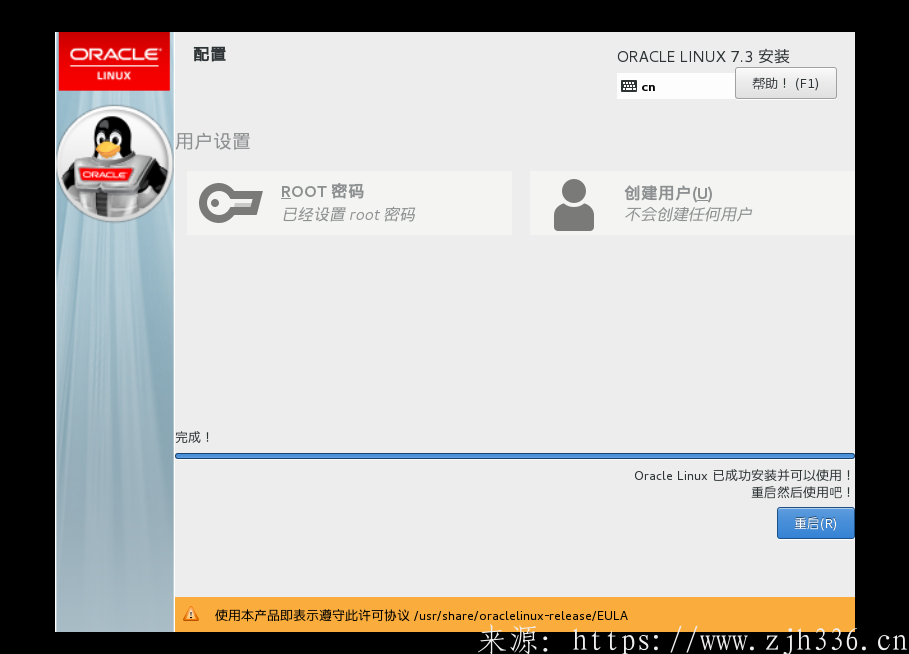This screenshot has height=654, width=909.
Task: Click the 已经设置 root 密码 status text
Action: [348, 214]
